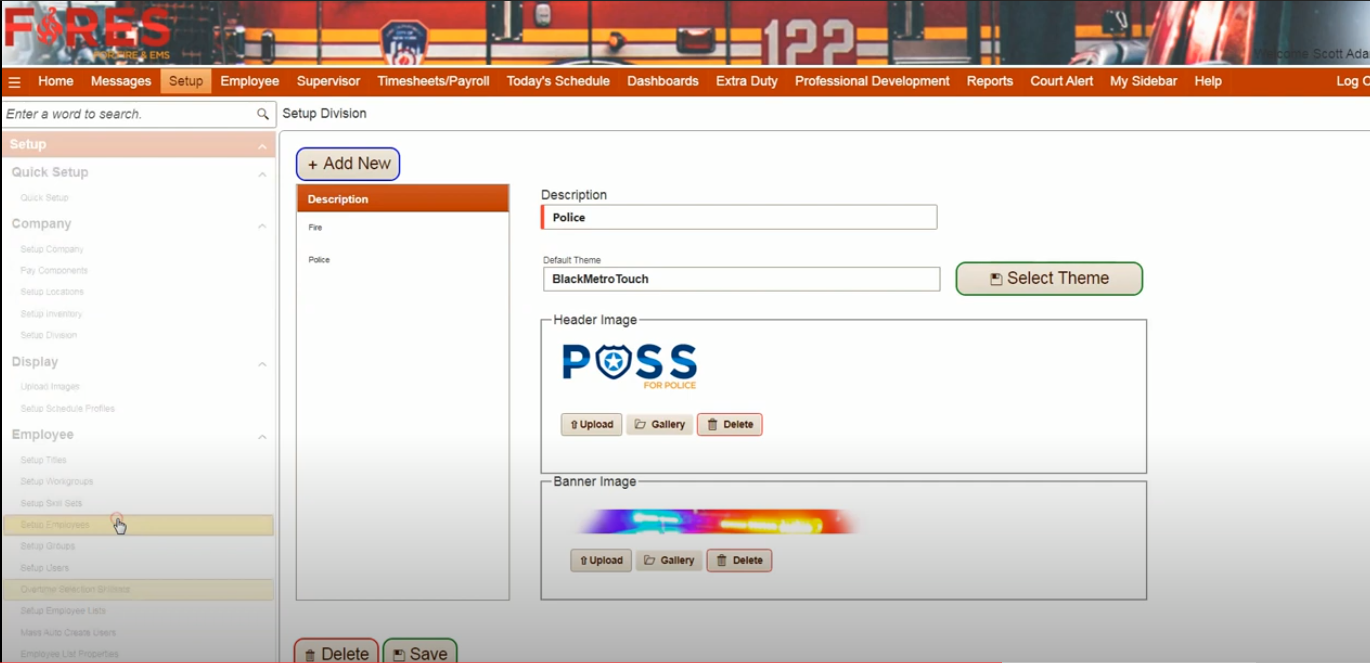Open Setup Division in sidebar
This screenshot has height=663, width=1370.
pos(49,335)
